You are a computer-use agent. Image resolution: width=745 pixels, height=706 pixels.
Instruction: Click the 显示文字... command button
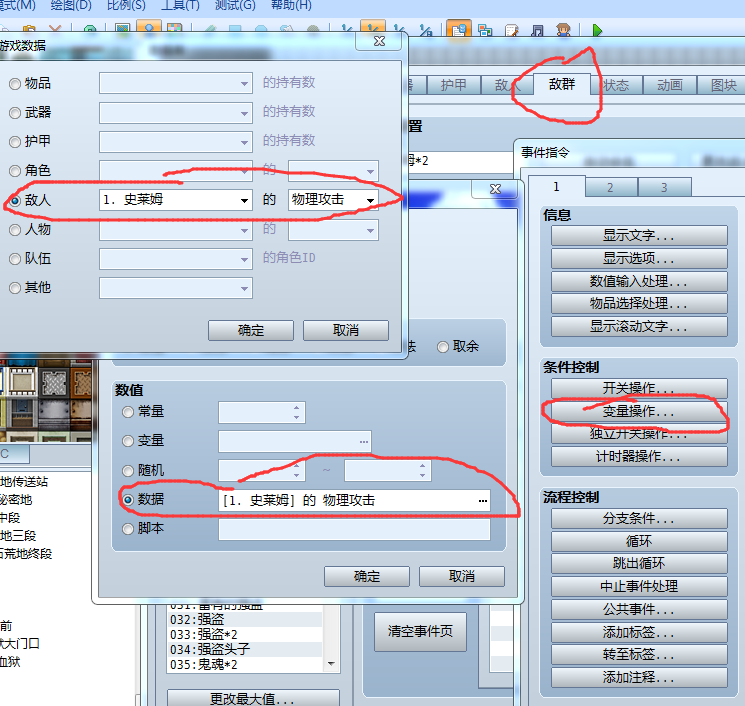click(639, 236)
